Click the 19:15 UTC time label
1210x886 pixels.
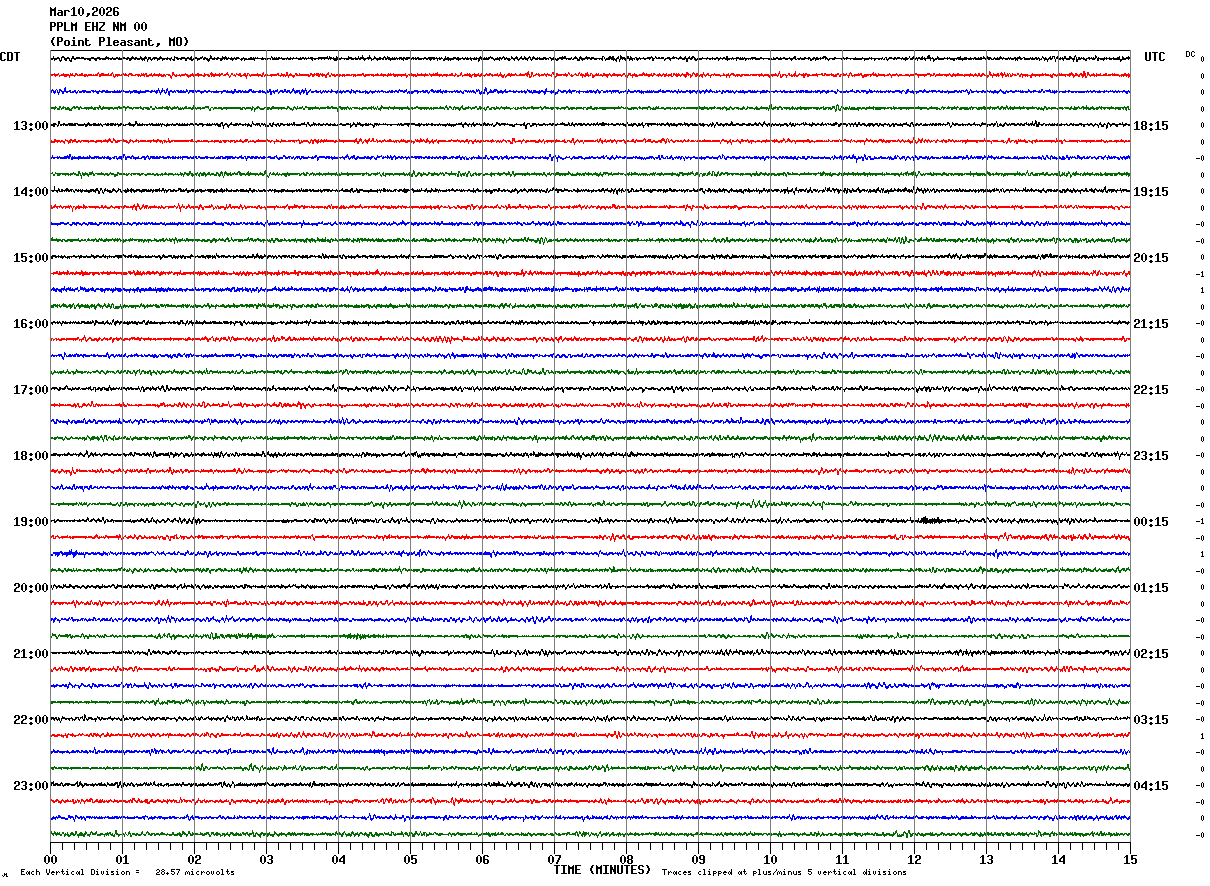pyautogui.click(x=1151, y=192)
